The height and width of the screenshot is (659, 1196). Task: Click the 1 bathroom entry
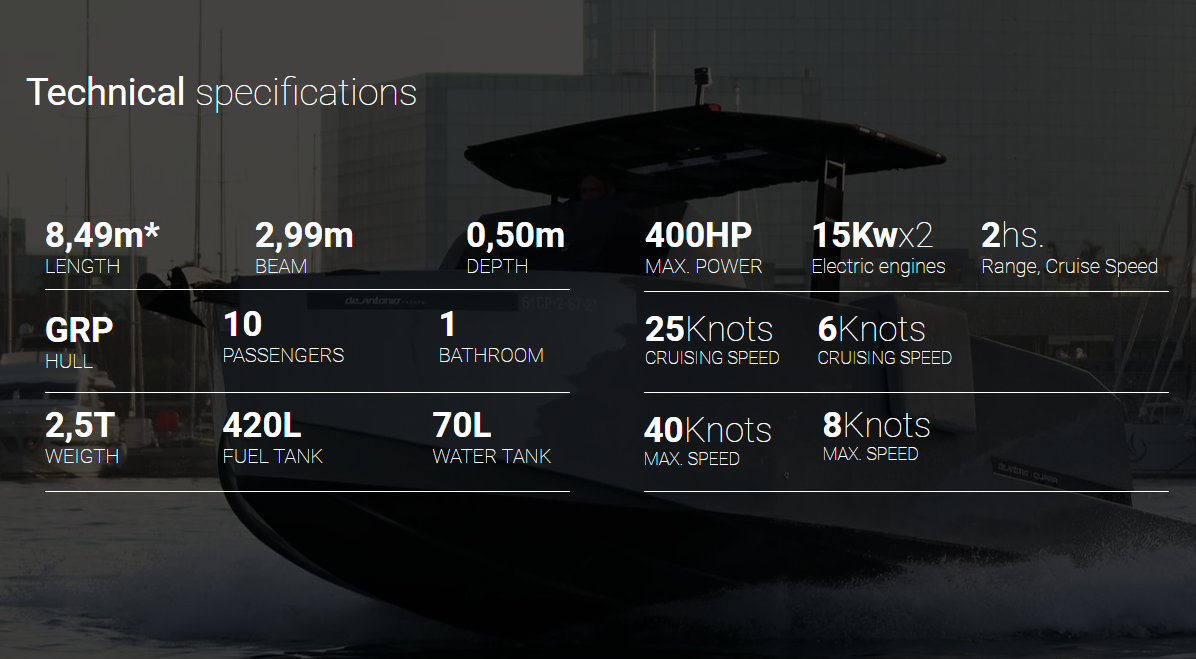tap(448, 325)
